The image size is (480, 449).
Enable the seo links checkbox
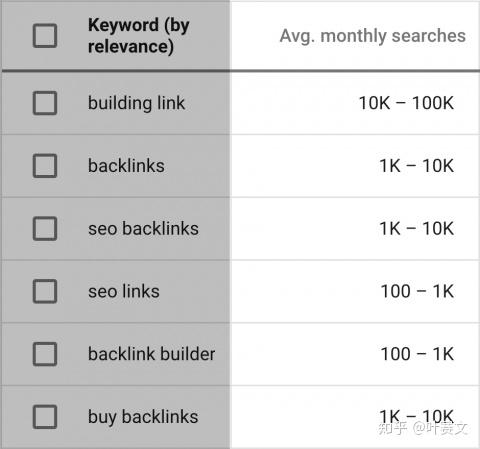45,291
